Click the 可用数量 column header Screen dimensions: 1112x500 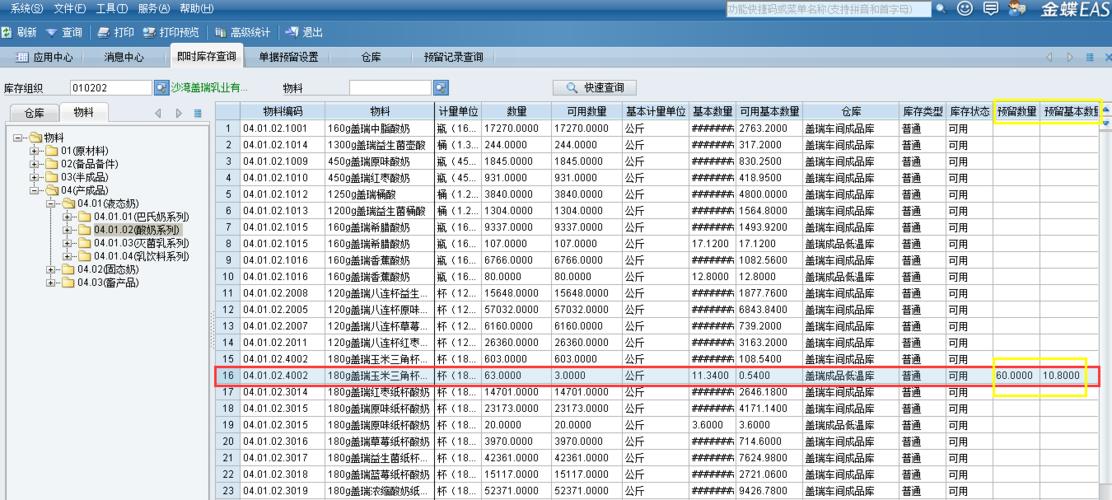(586, 111)
